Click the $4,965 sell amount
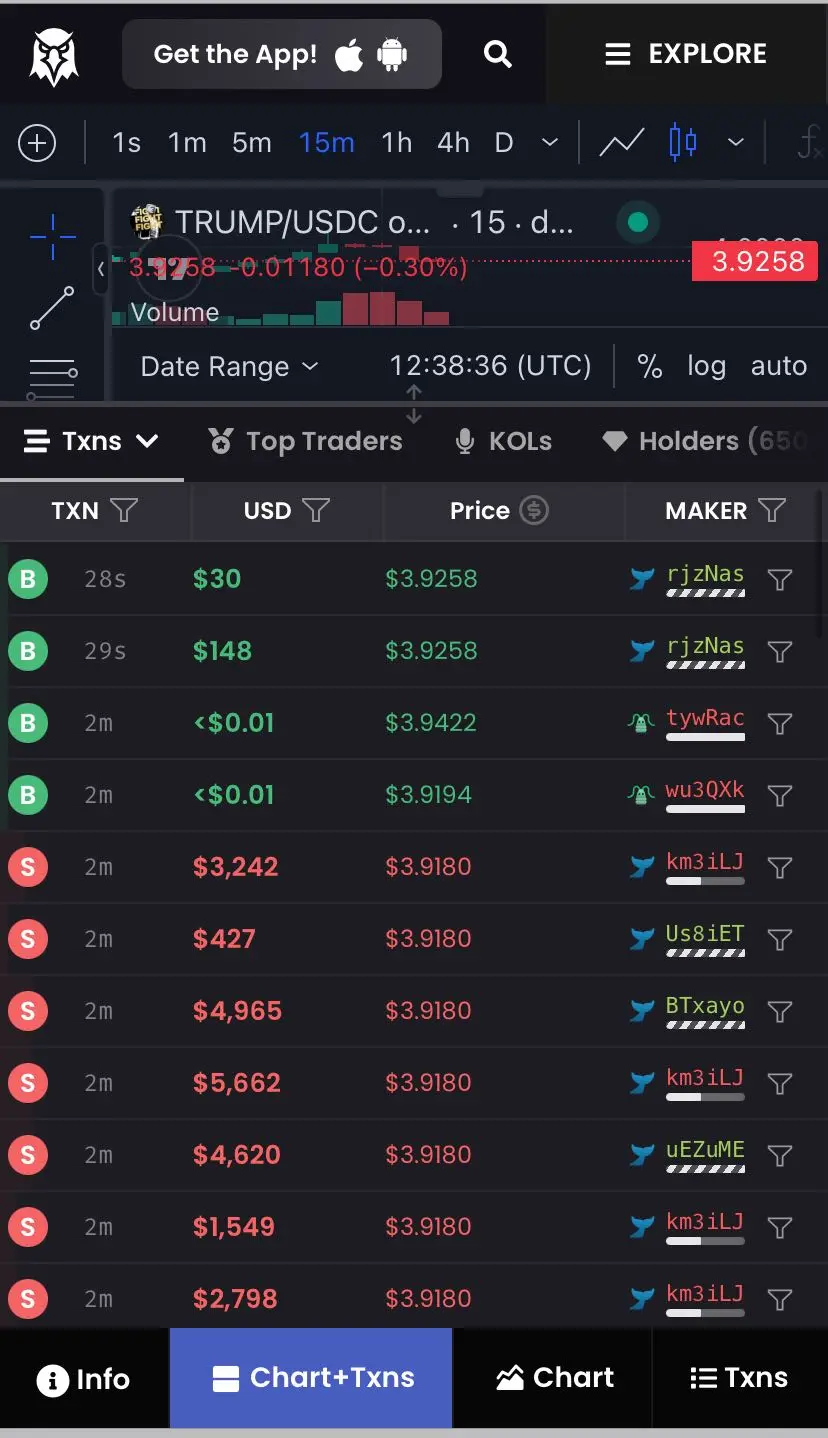This screenshot has width=828, height=1438. click(x=238, y=1011)
